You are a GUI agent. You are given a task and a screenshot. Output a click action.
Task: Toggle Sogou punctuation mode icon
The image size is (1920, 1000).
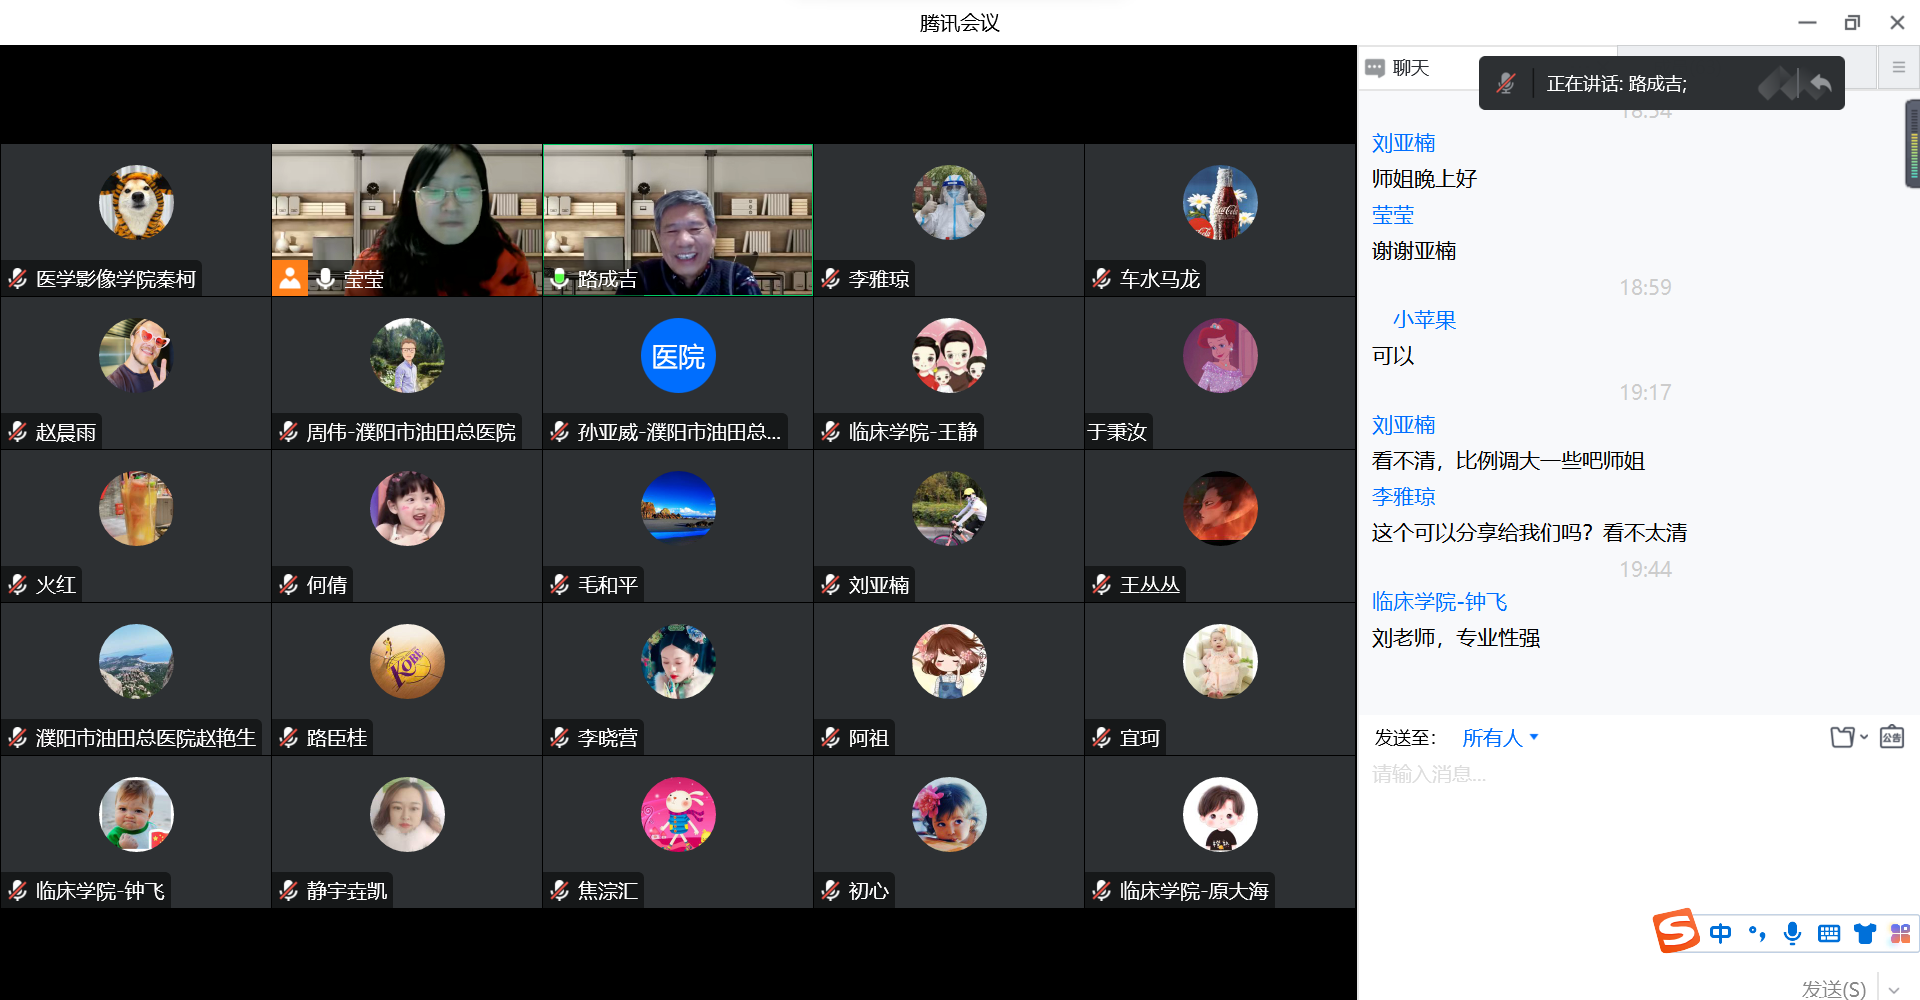point(1756,933)
